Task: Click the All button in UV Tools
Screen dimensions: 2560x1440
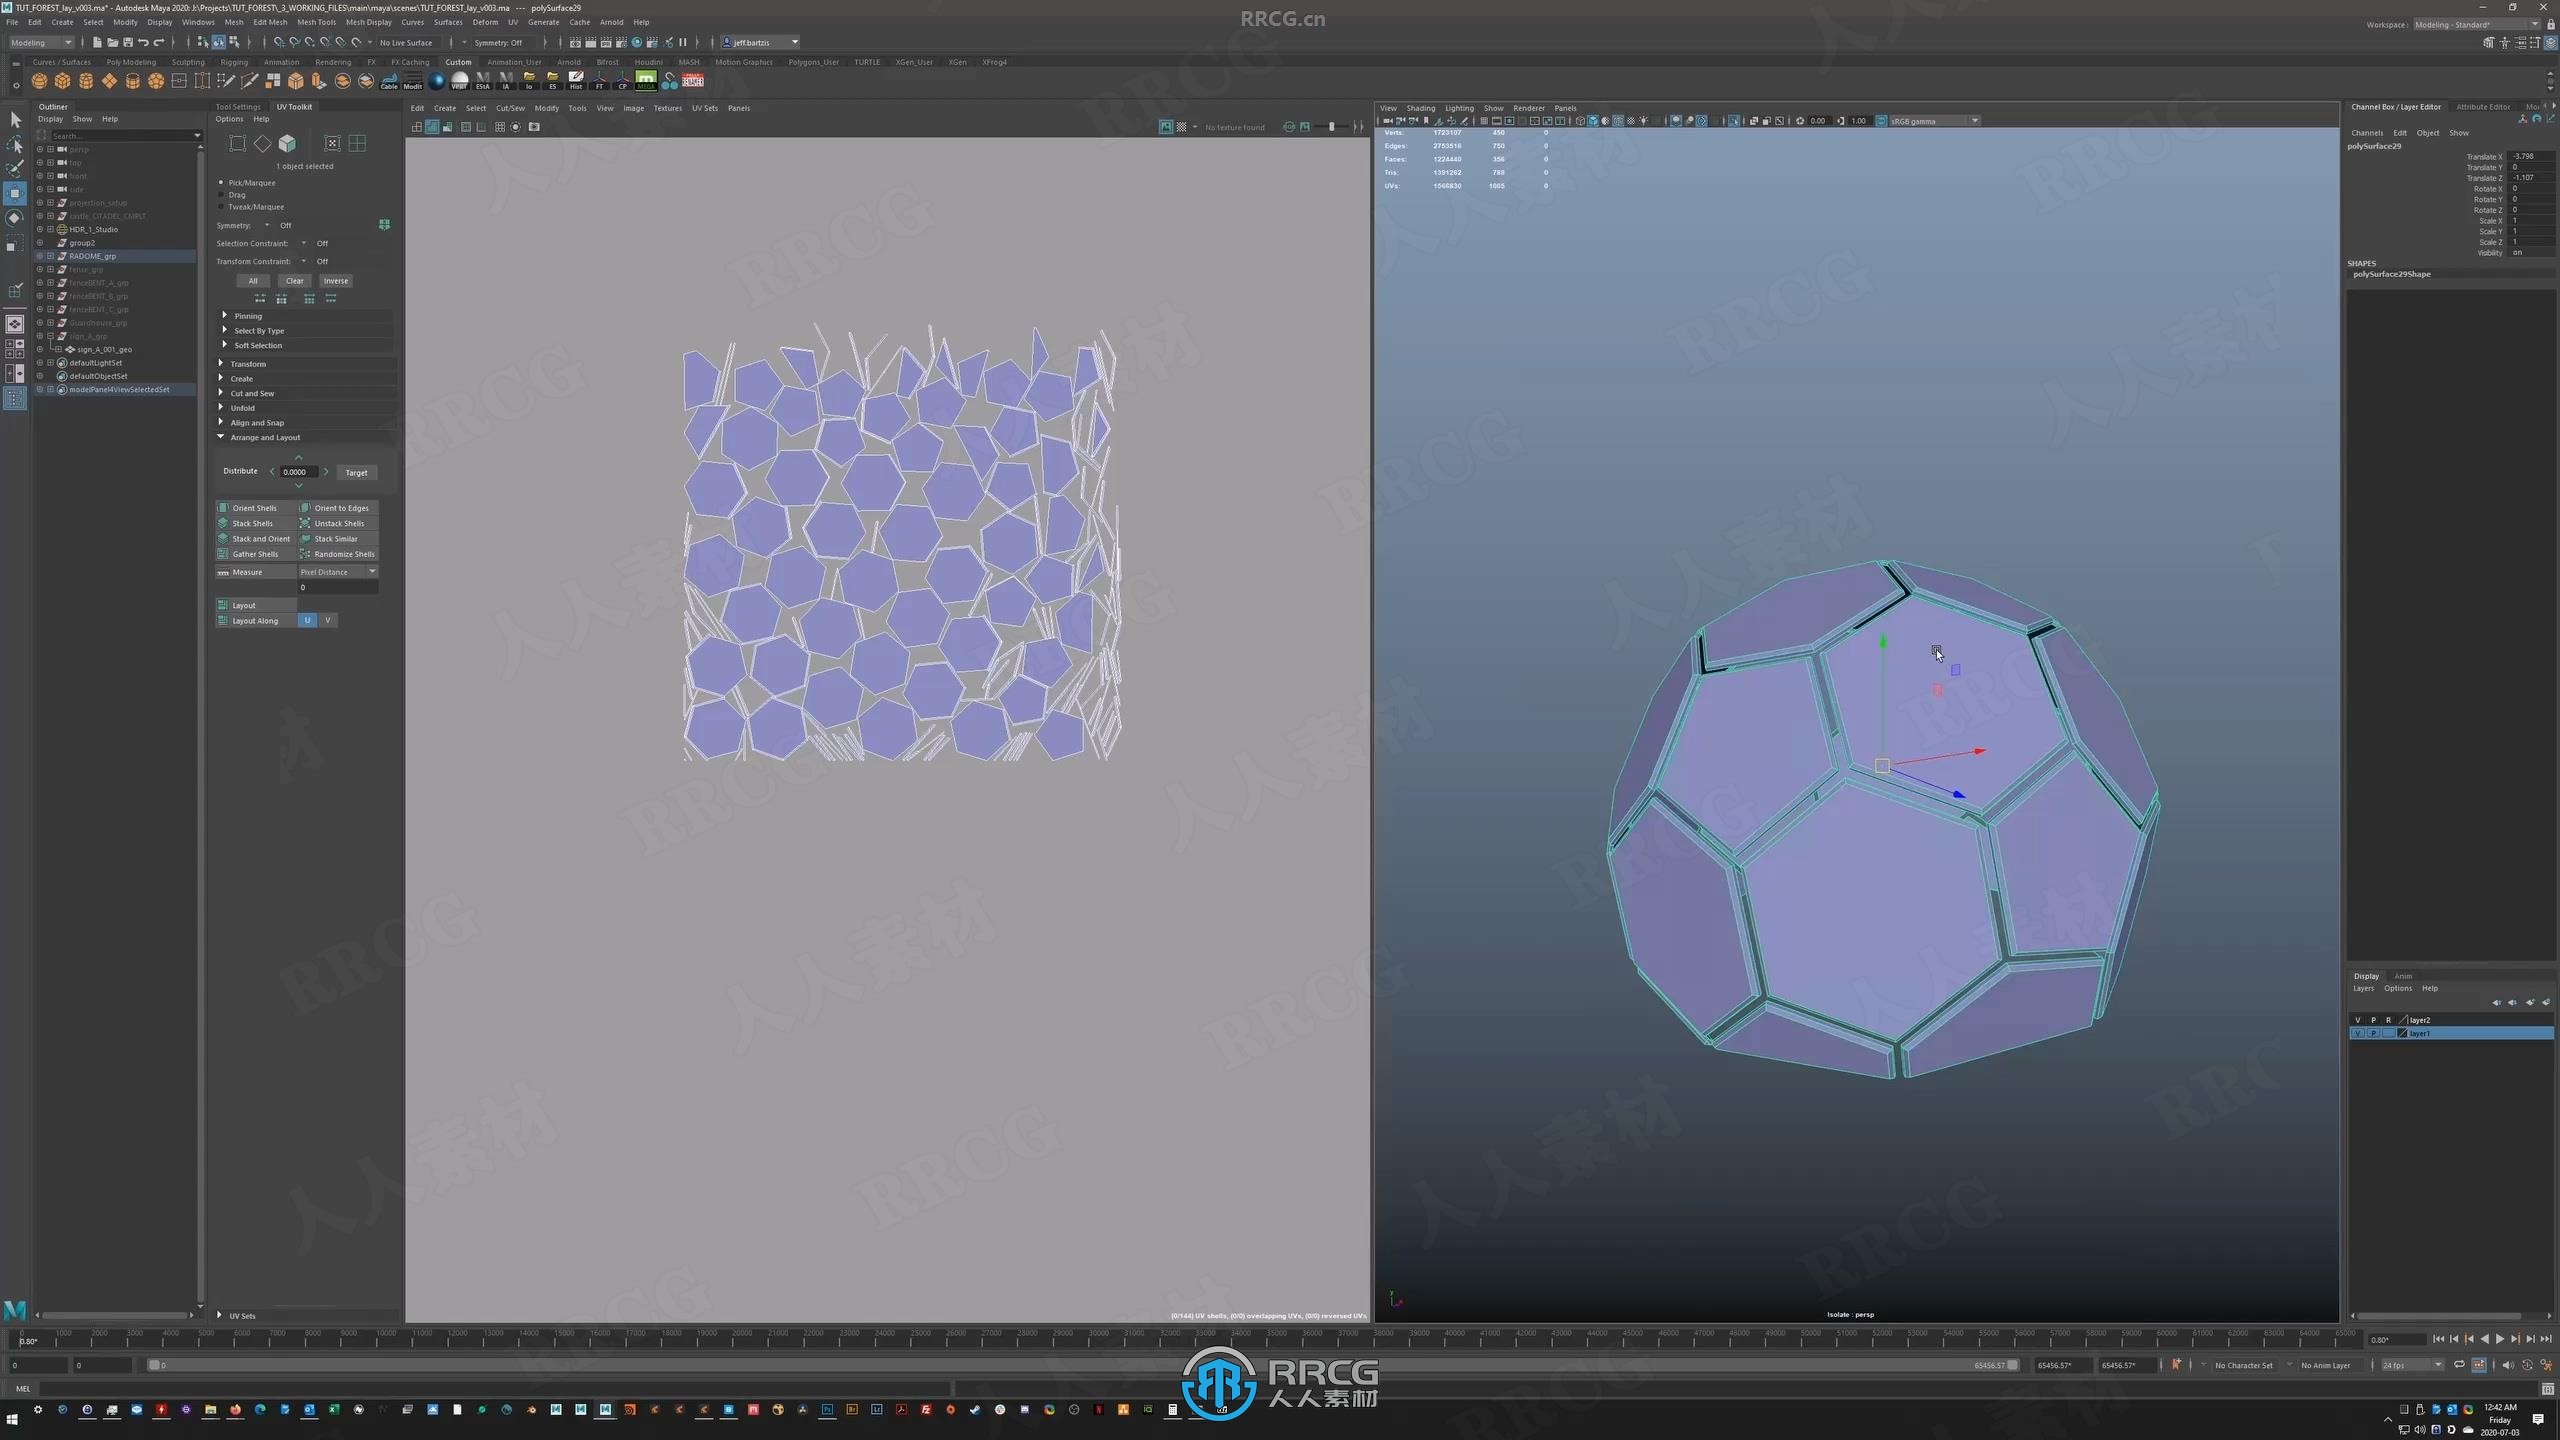Action: click(253, 281)
